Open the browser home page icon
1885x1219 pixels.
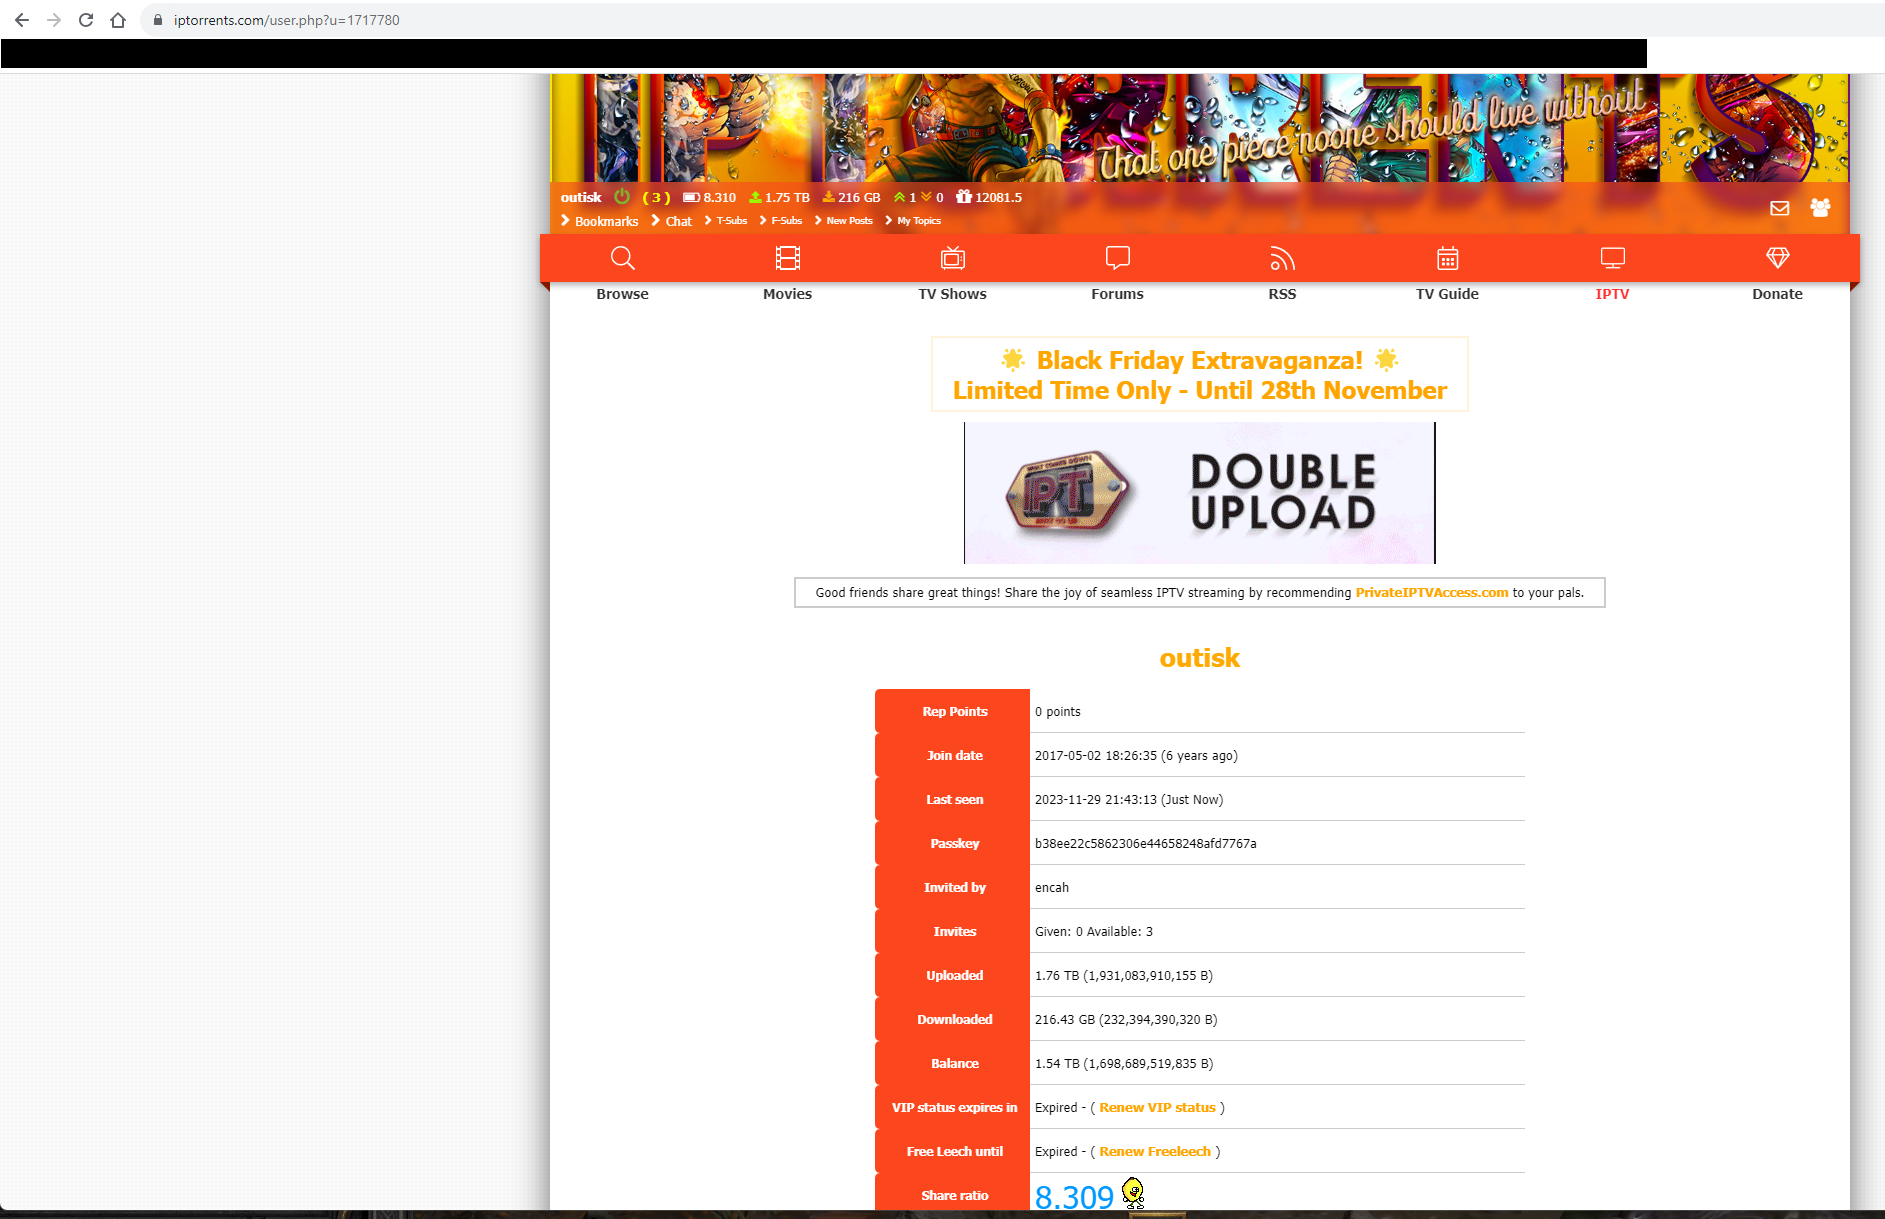pos(118,20)
